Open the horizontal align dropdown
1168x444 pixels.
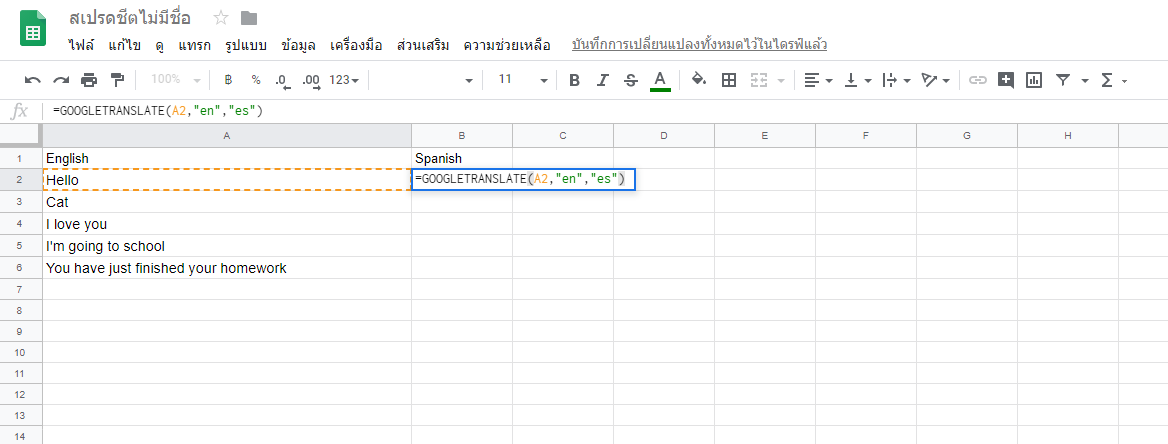click(x=819, y=80)
